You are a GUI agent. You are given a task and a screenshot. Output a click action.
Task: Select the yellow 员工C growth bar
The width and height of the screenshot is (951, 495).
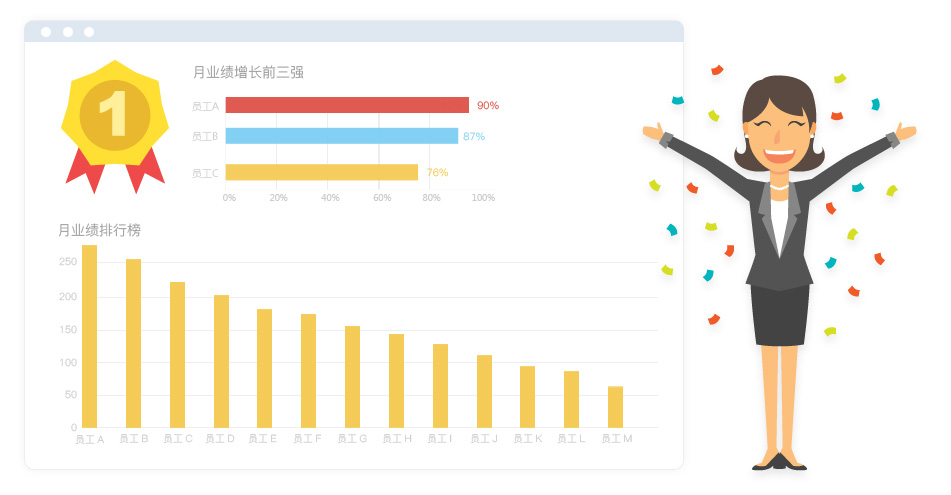pyautogui.click(x=321, y=172)
